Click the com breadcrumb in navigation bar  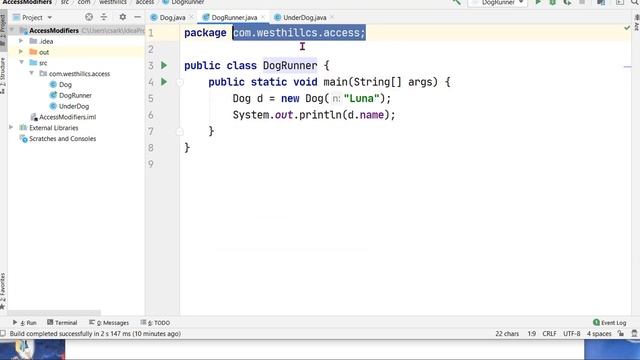[84, 2]
